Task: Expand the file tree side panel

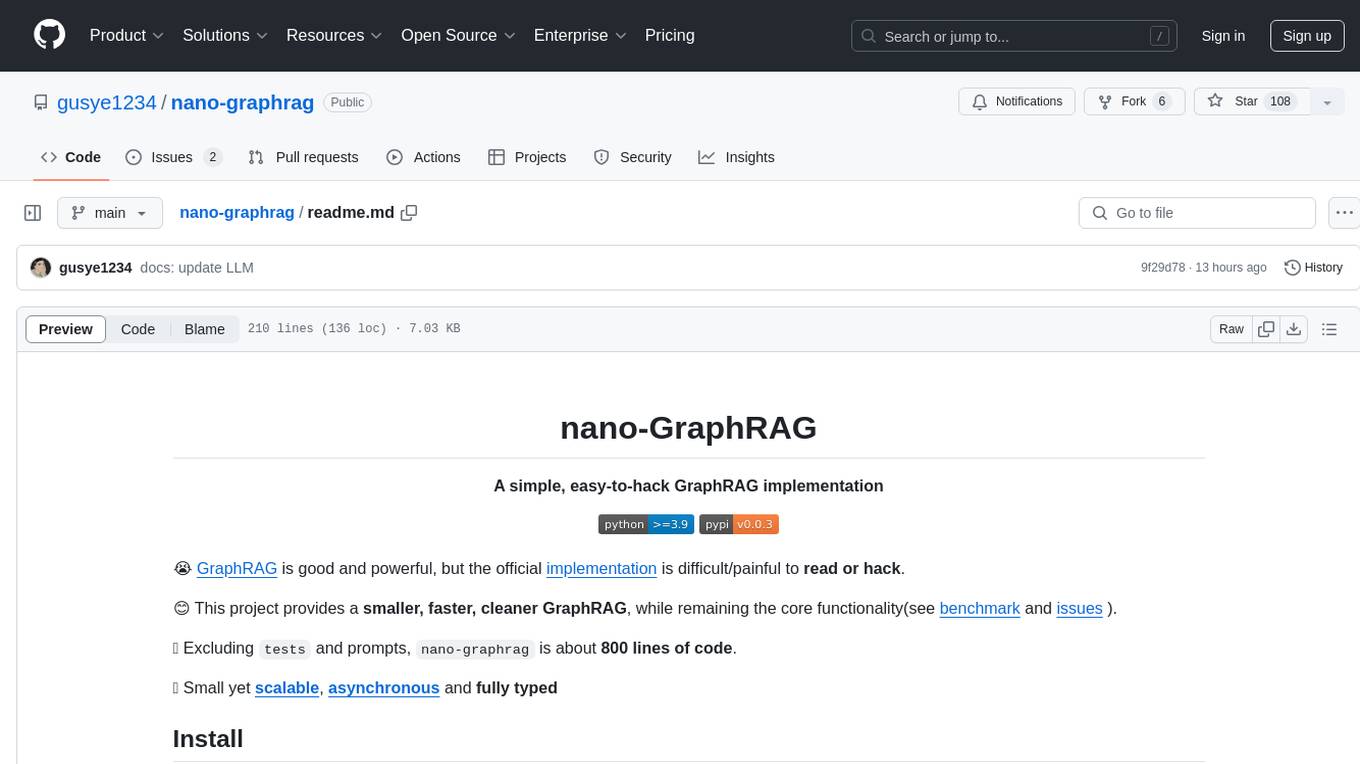Action: coord(33,213)
